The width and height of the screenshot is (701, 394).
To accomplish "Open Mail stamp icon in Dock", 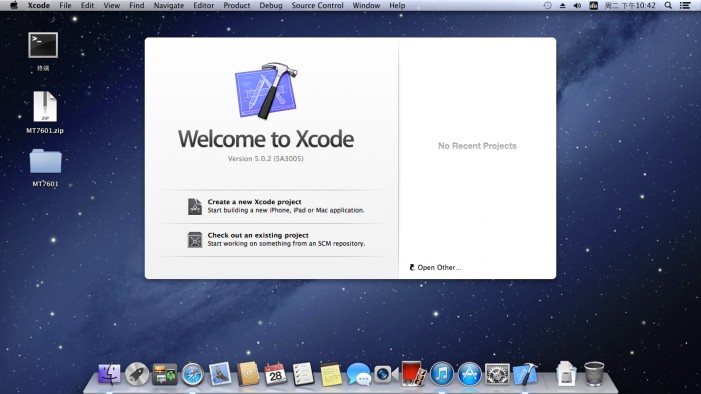I will (220, 374).
